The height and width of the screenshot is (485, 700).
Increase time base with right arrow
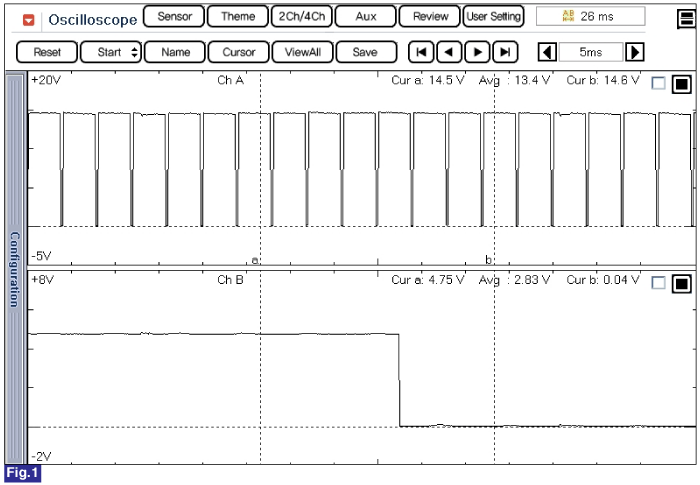[634, 52]
